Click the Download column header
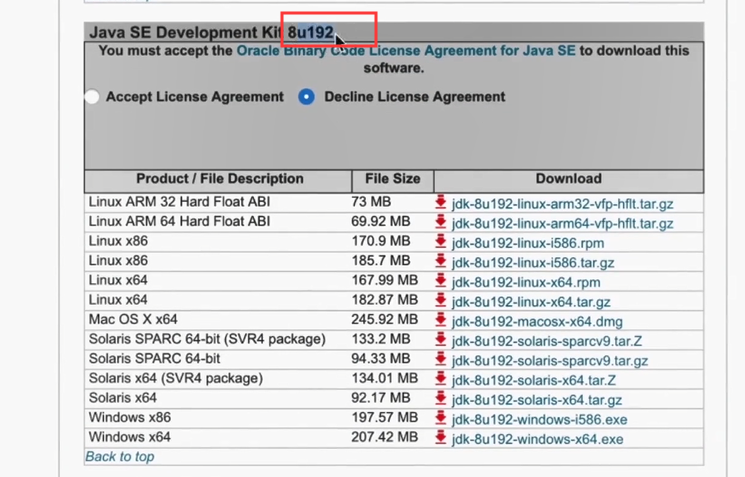 (x=569, y=179)
